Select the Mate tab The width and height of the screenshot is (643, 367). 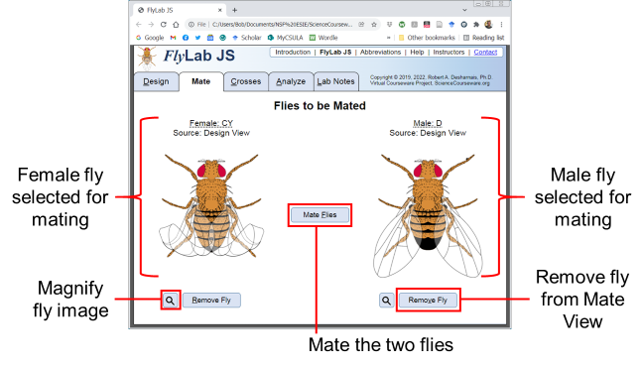click(x=201, y=82)
